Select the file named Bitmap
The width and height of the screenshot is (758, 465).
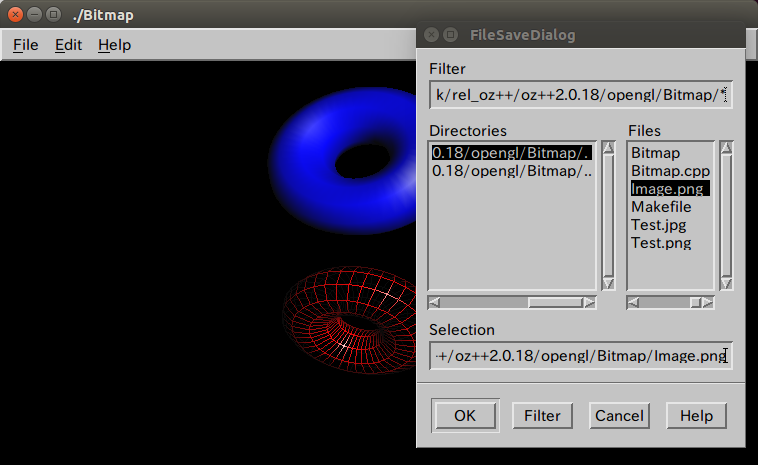656,153
